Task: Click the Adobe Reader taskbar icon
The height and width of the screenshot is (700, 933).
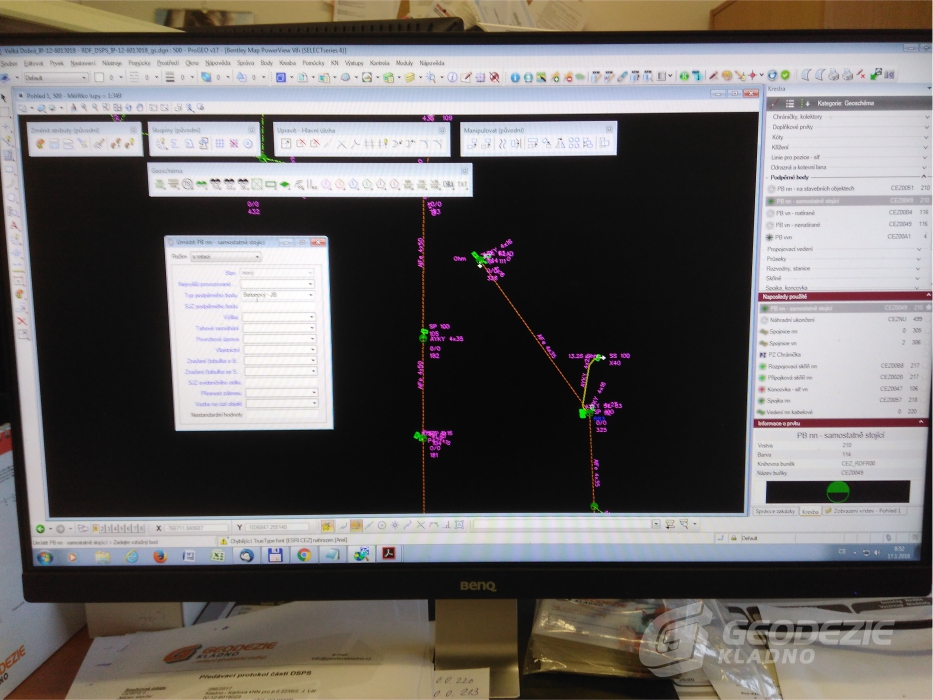Action: coord(389,555)
